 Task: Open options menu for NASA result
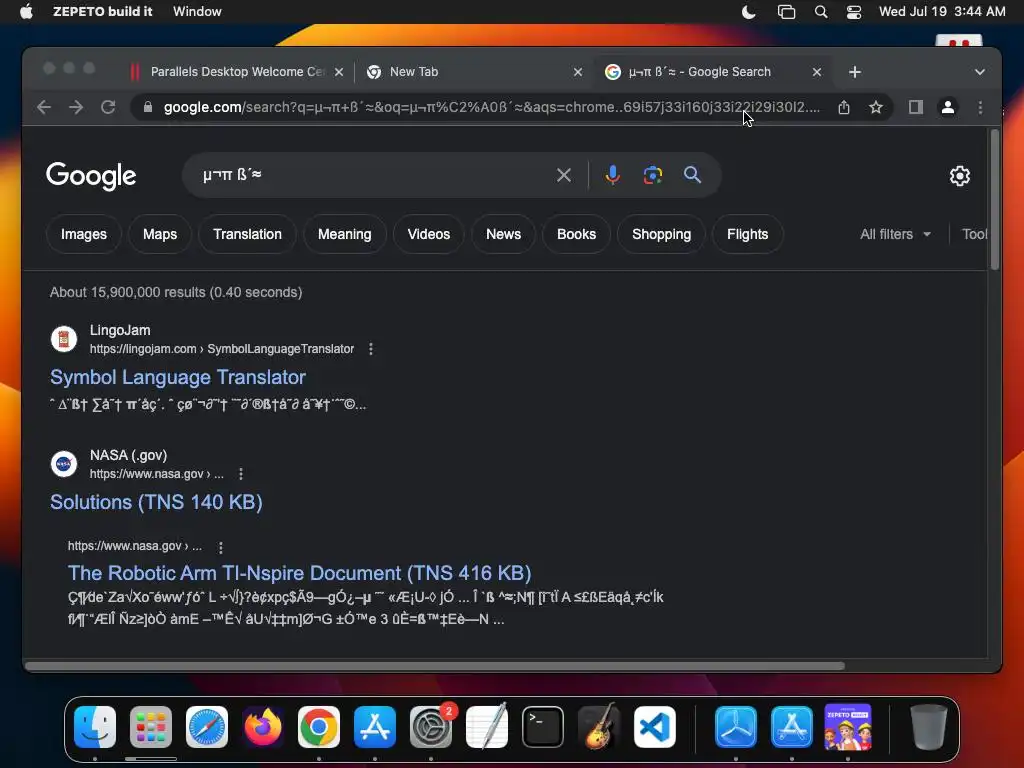241,473
